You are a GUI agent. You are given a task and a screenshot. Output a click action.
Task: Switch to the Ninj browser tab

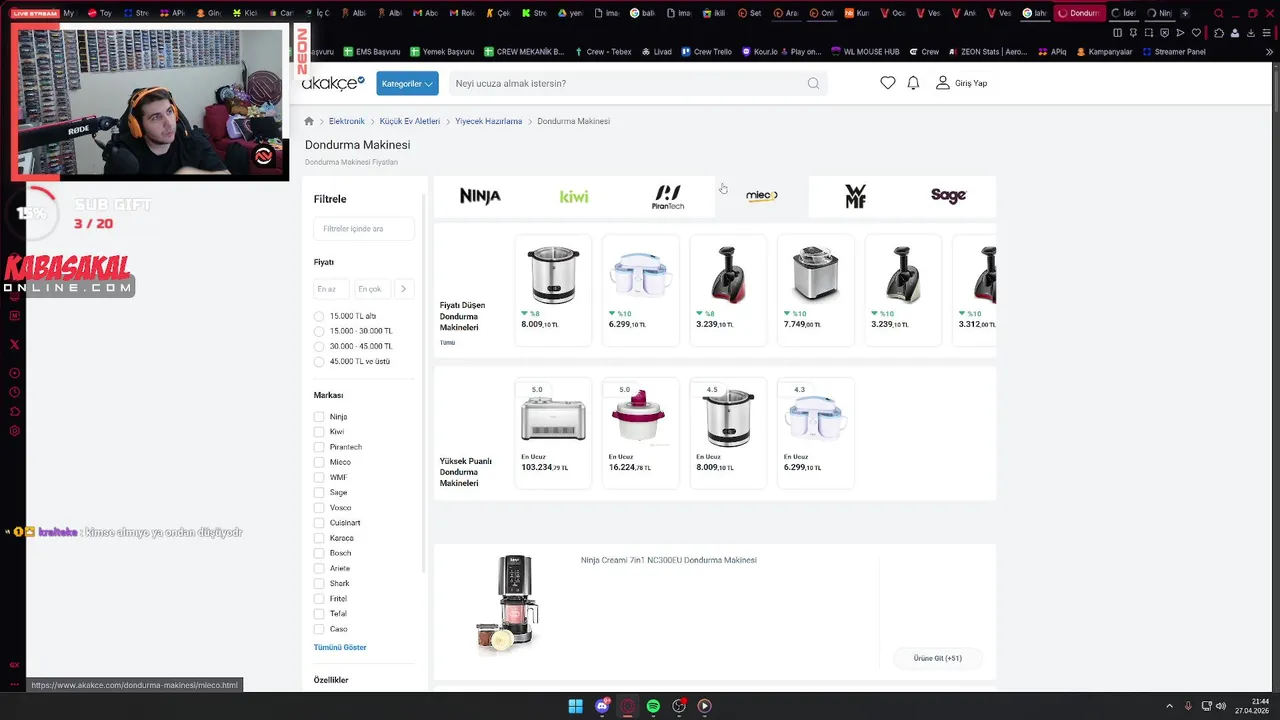point(1159,13)
